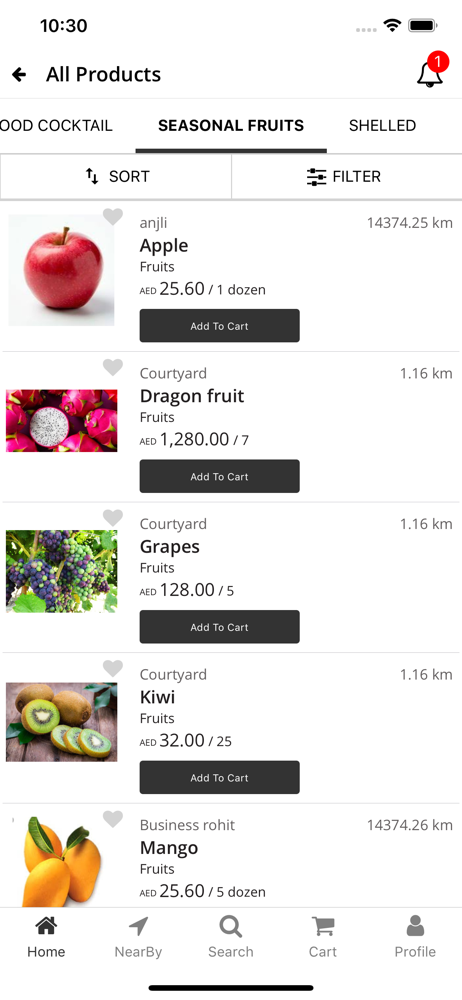
Task: Open the FILTER options
Action: [346, 177]
